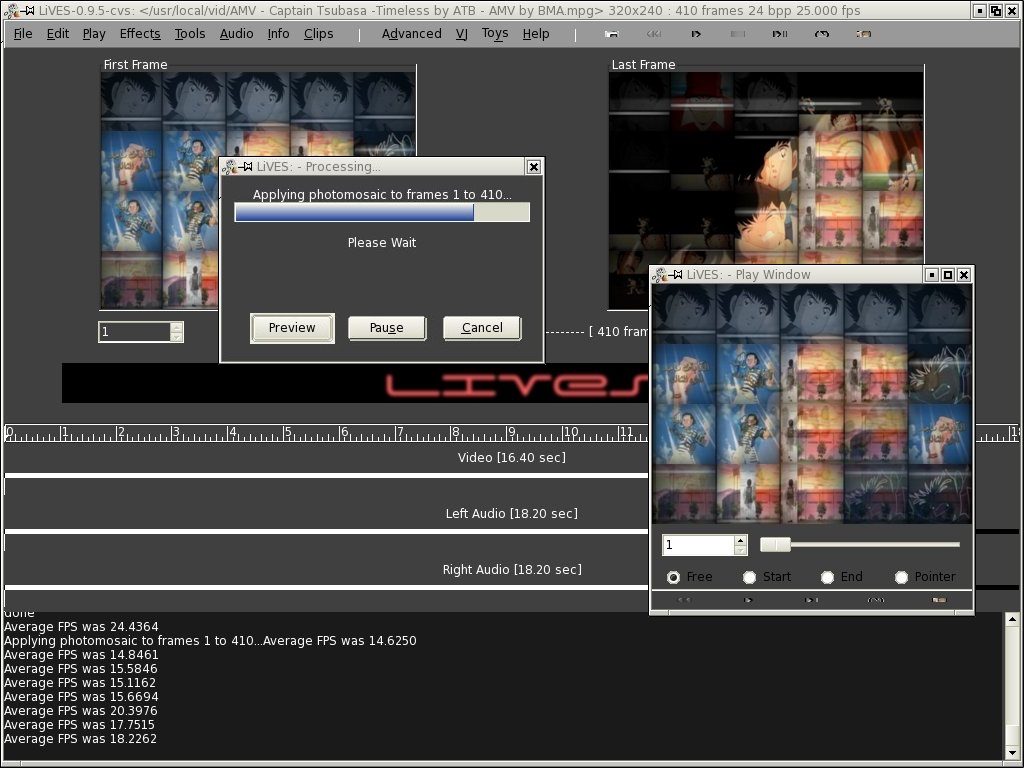Maximize the Play Window
Screen dimensions: 1024x768
click(948, 275)
